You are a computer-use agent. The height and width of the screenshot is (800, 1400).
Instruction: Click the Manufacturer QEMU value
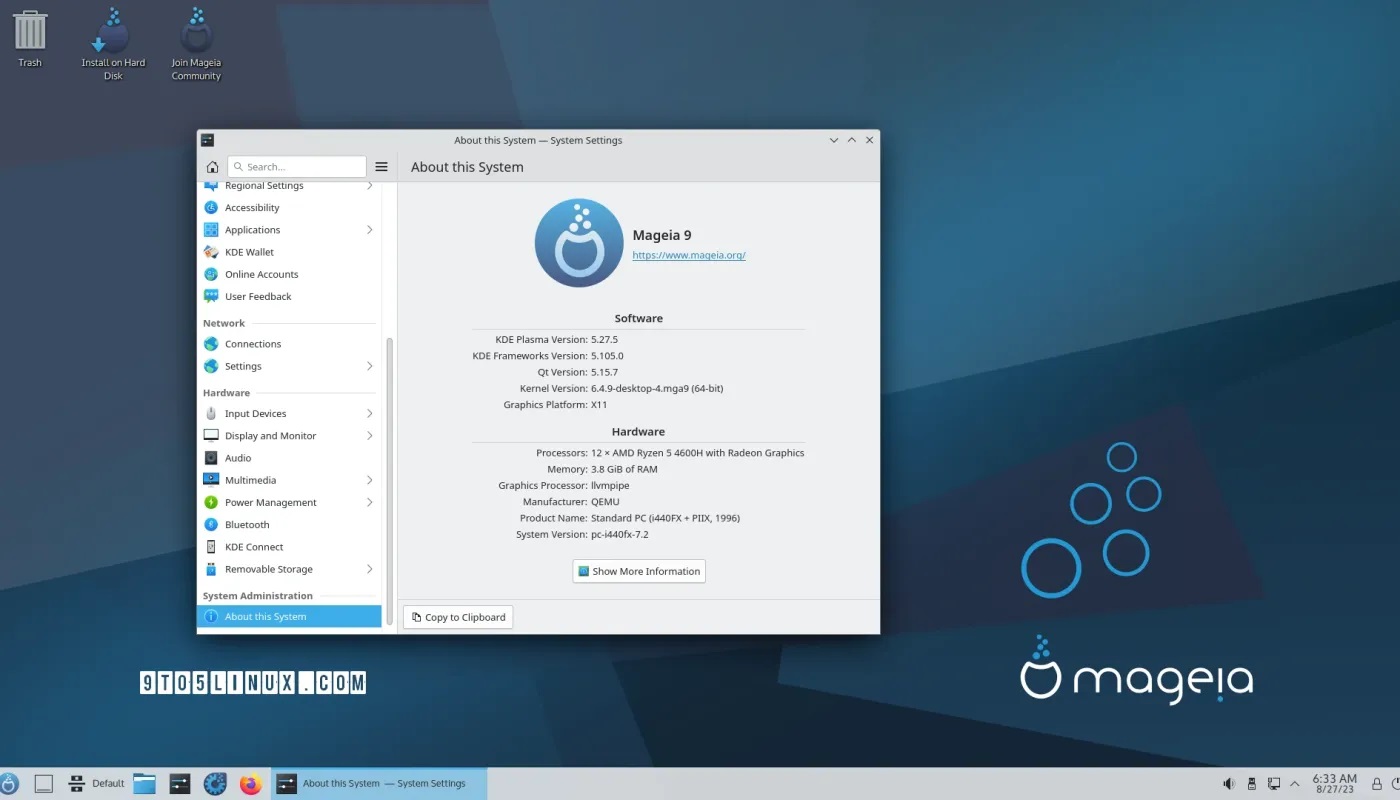pyautogui.click(x=606, y=502)
